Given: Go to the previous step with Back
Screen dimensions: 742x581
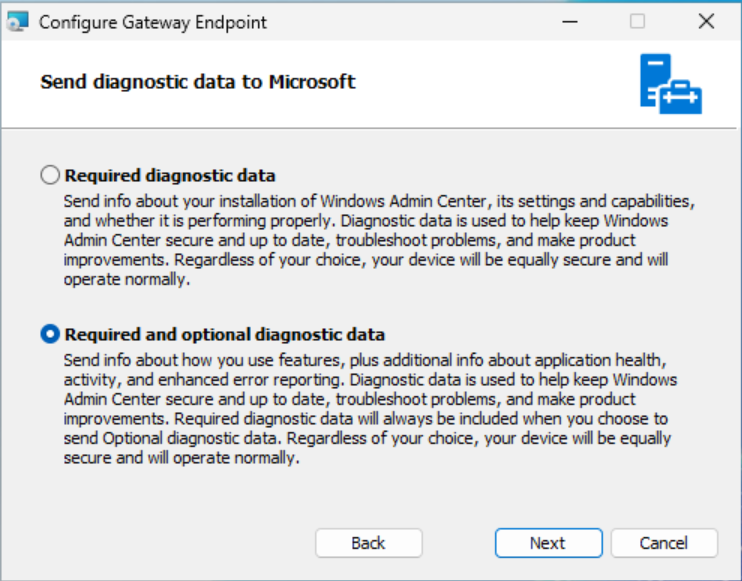Looking at the screenshot, I should (369, 543).
